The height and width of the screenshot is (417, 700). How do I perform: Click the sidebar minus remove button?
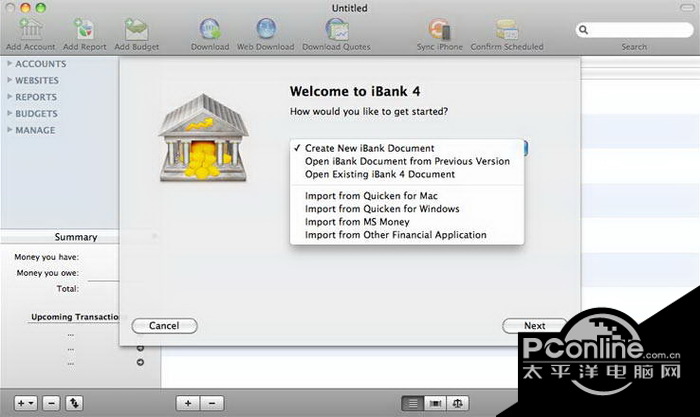51,403
